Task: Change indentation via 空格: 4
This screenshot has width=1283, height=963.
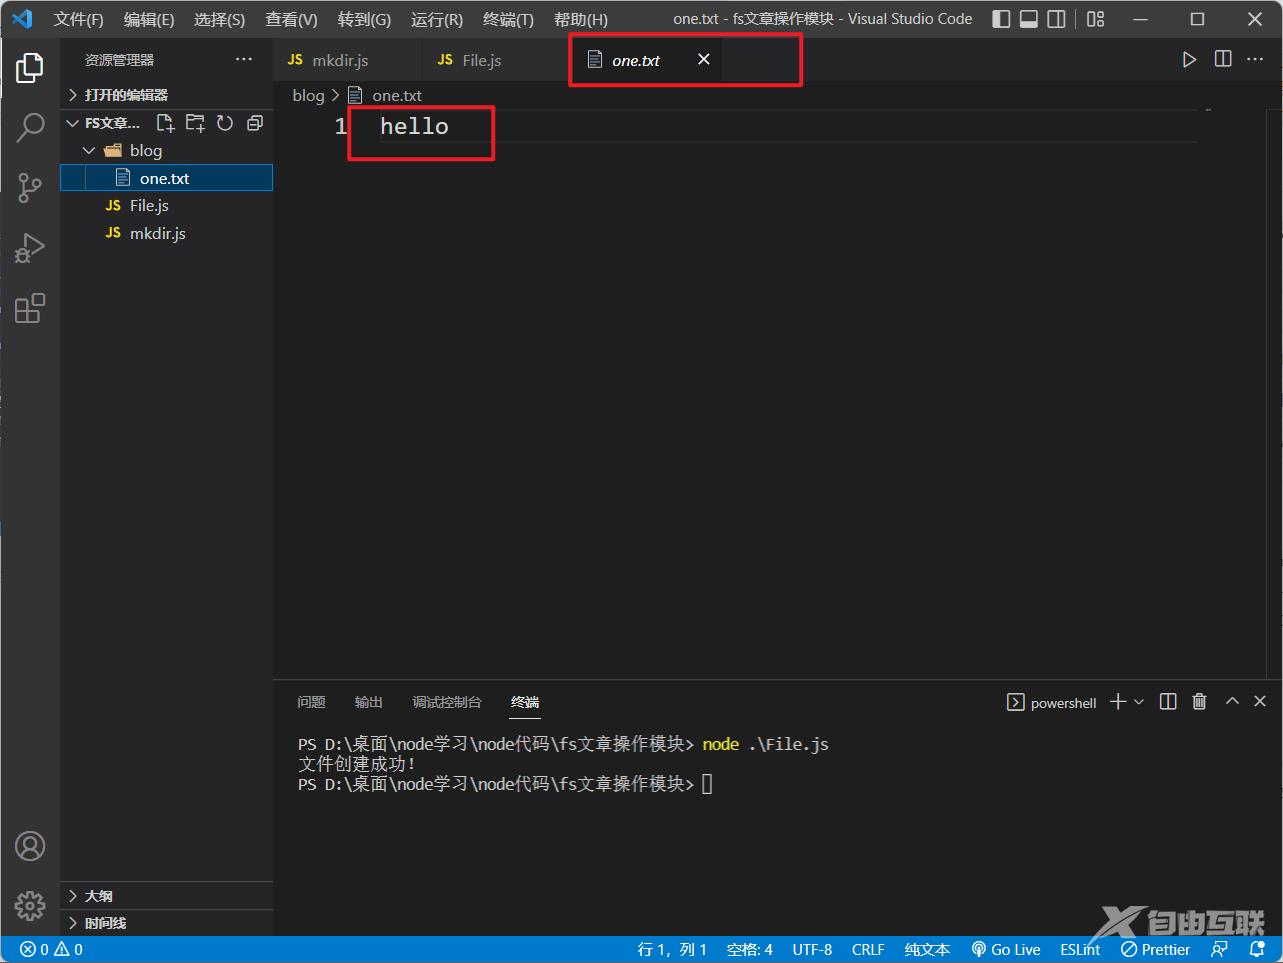Action: (x=750, y=950)
